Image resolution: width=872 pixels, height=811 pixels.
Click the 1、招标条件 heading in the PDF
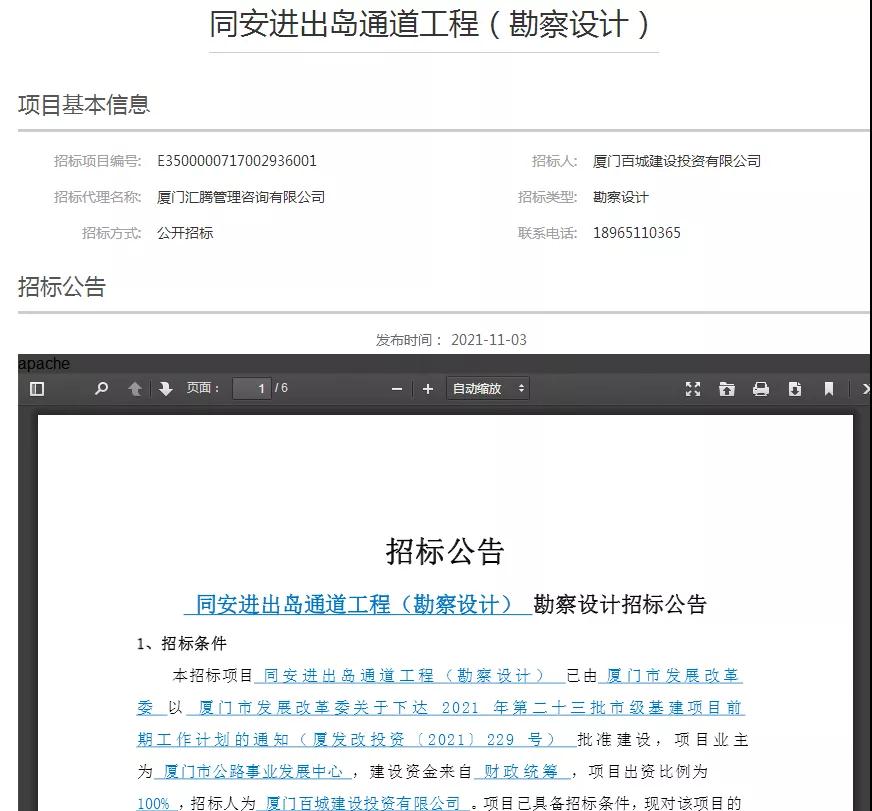(181, 644)
